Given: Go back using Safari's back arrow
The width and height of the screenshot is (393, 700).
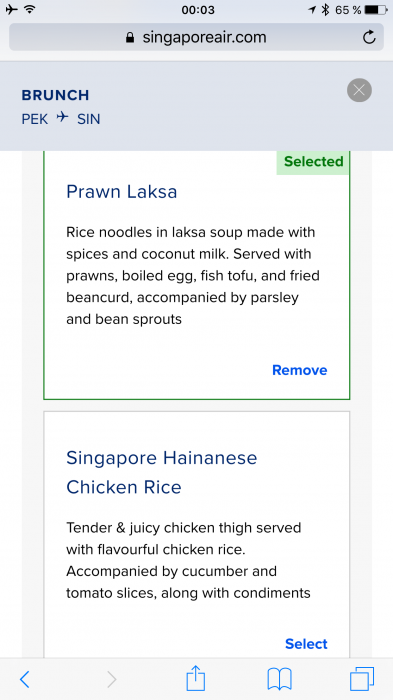Looking at the screenshot, I should [25, 679].
